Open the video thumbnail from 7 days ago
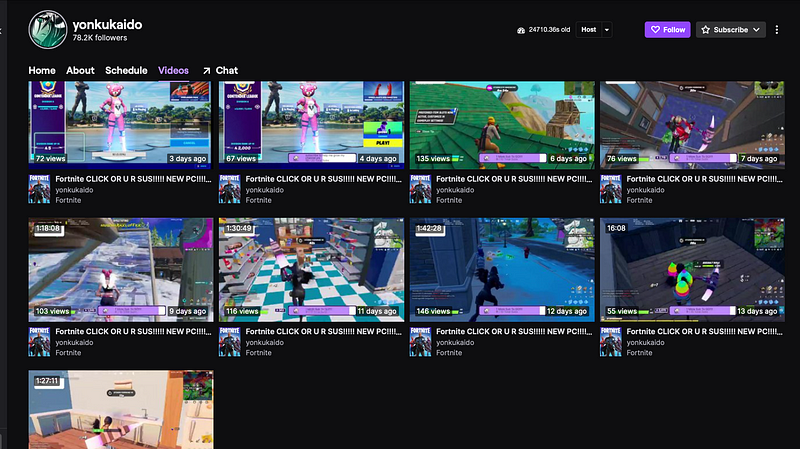The image size is (800, 449). pos(692,124)
